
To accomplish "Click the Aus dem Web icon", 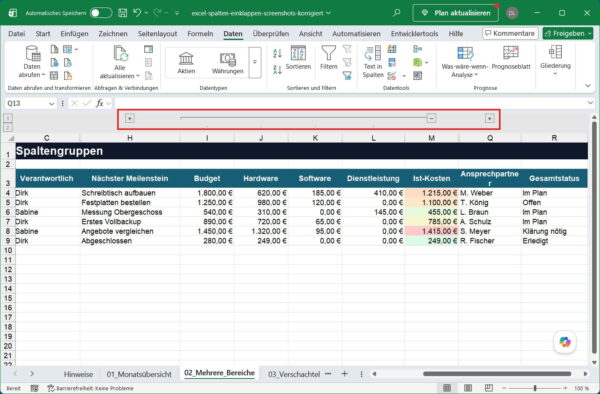I will click(x=54, y=62).
